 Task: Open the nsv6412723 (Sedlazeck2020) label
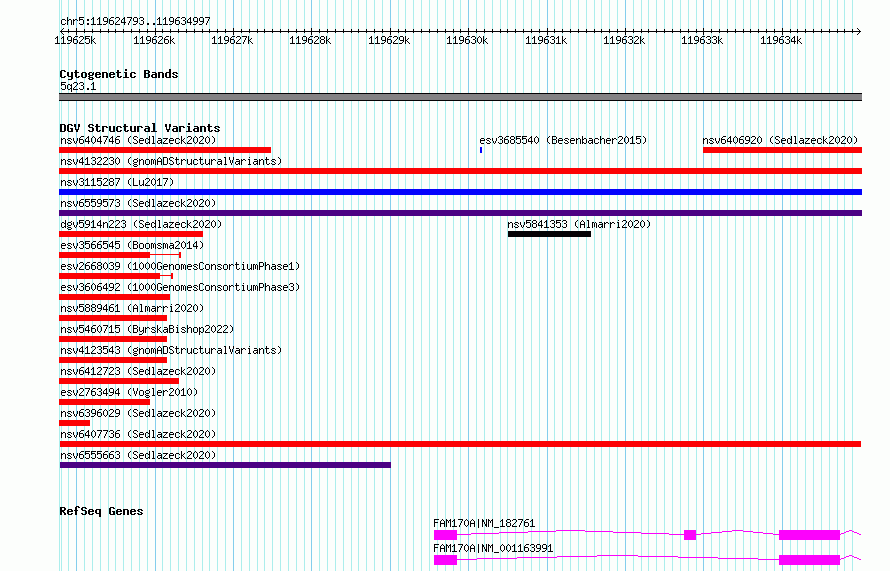[138, 371]
